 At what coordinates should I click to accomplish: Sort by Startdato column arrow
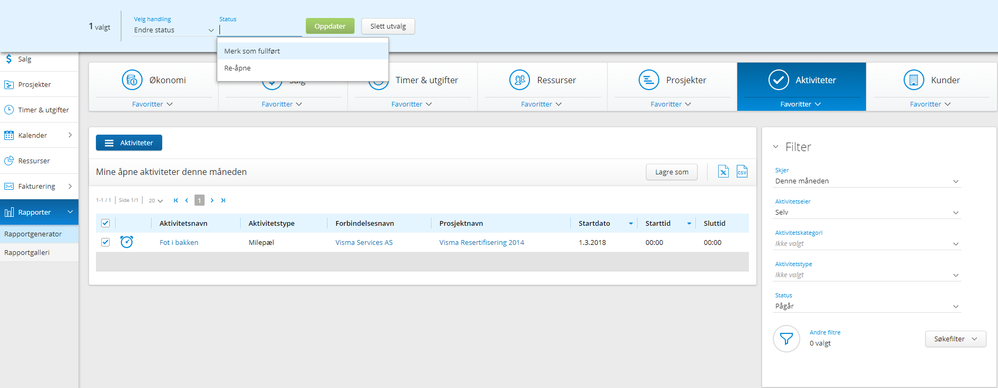click(x=631, y=224)
